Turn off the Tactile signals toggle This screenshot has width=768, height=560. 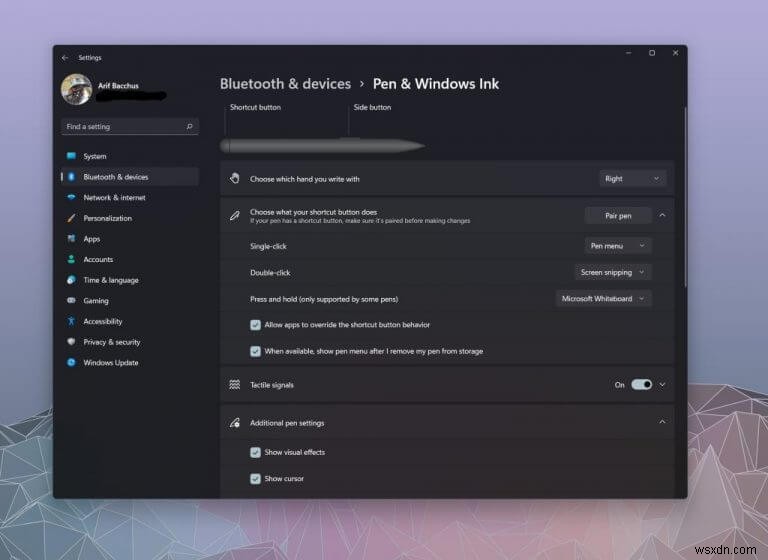641,385
